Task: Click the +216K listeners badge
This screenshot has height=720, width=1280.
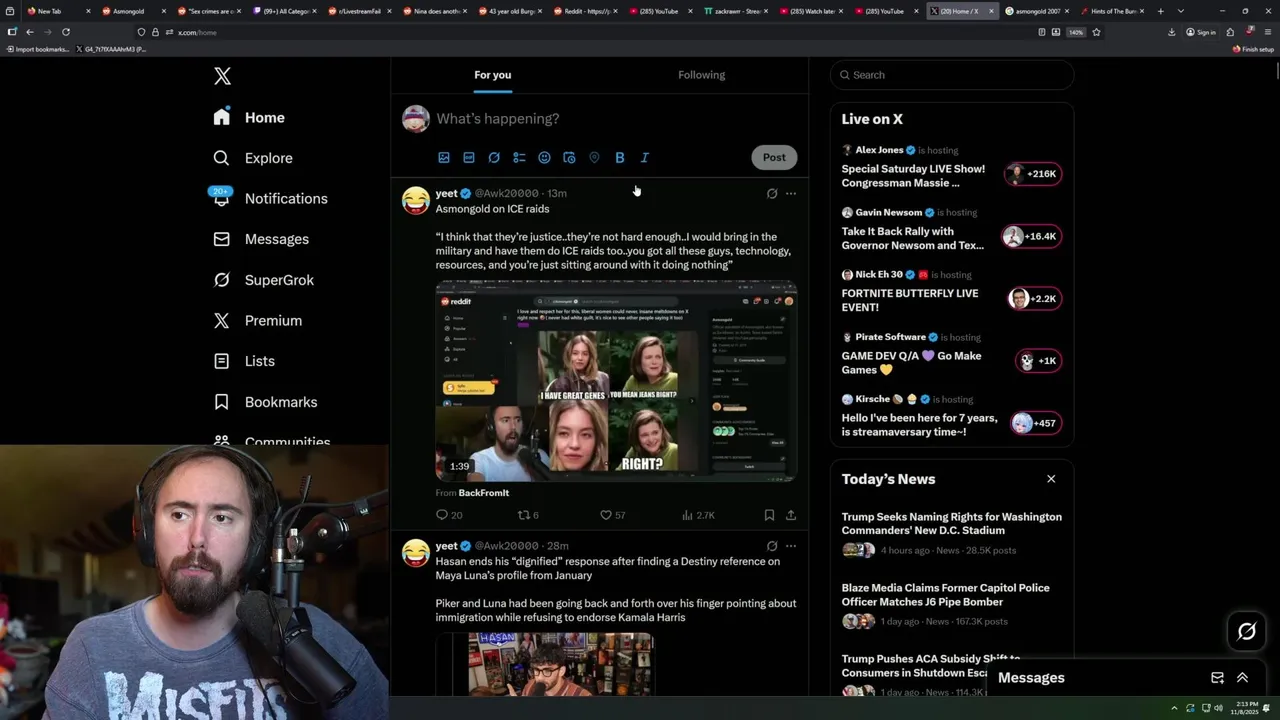Action: (1033, 174)
